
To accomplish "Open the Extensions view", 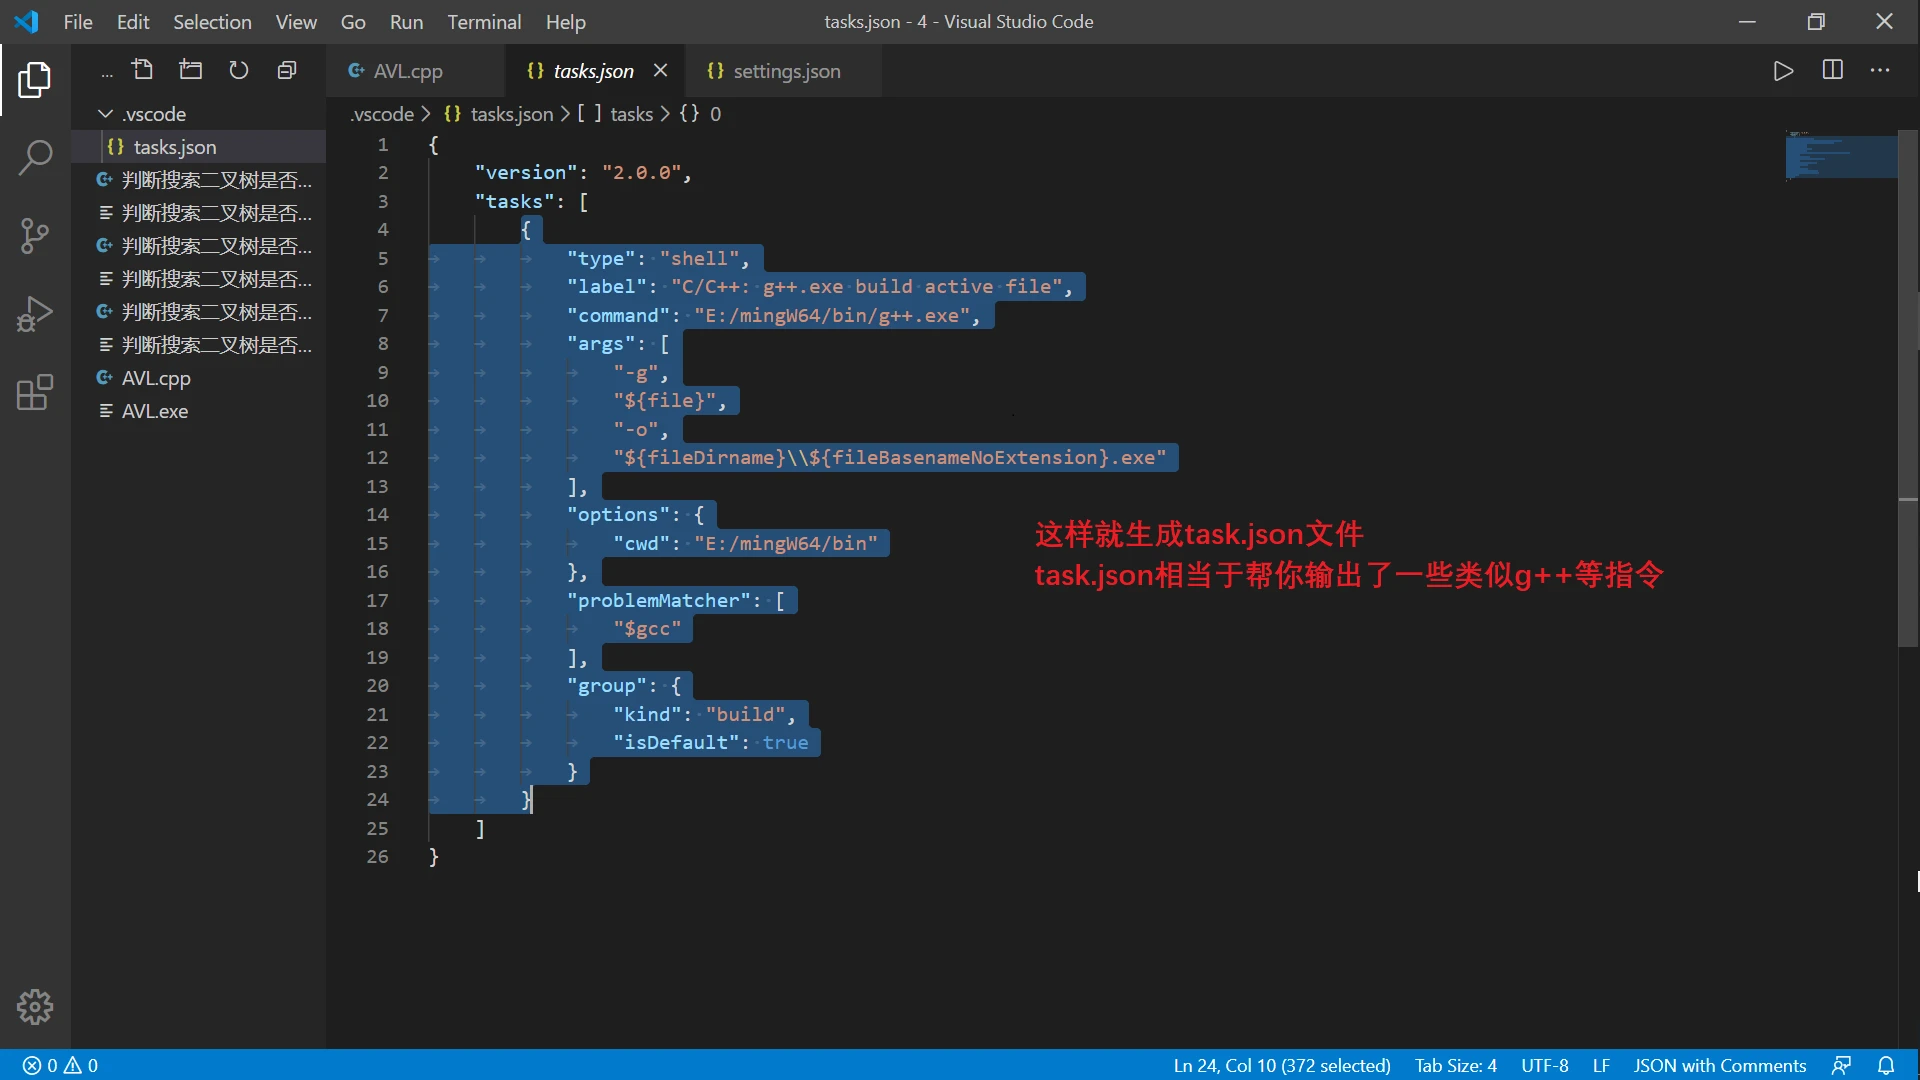I will coord(34,393).
